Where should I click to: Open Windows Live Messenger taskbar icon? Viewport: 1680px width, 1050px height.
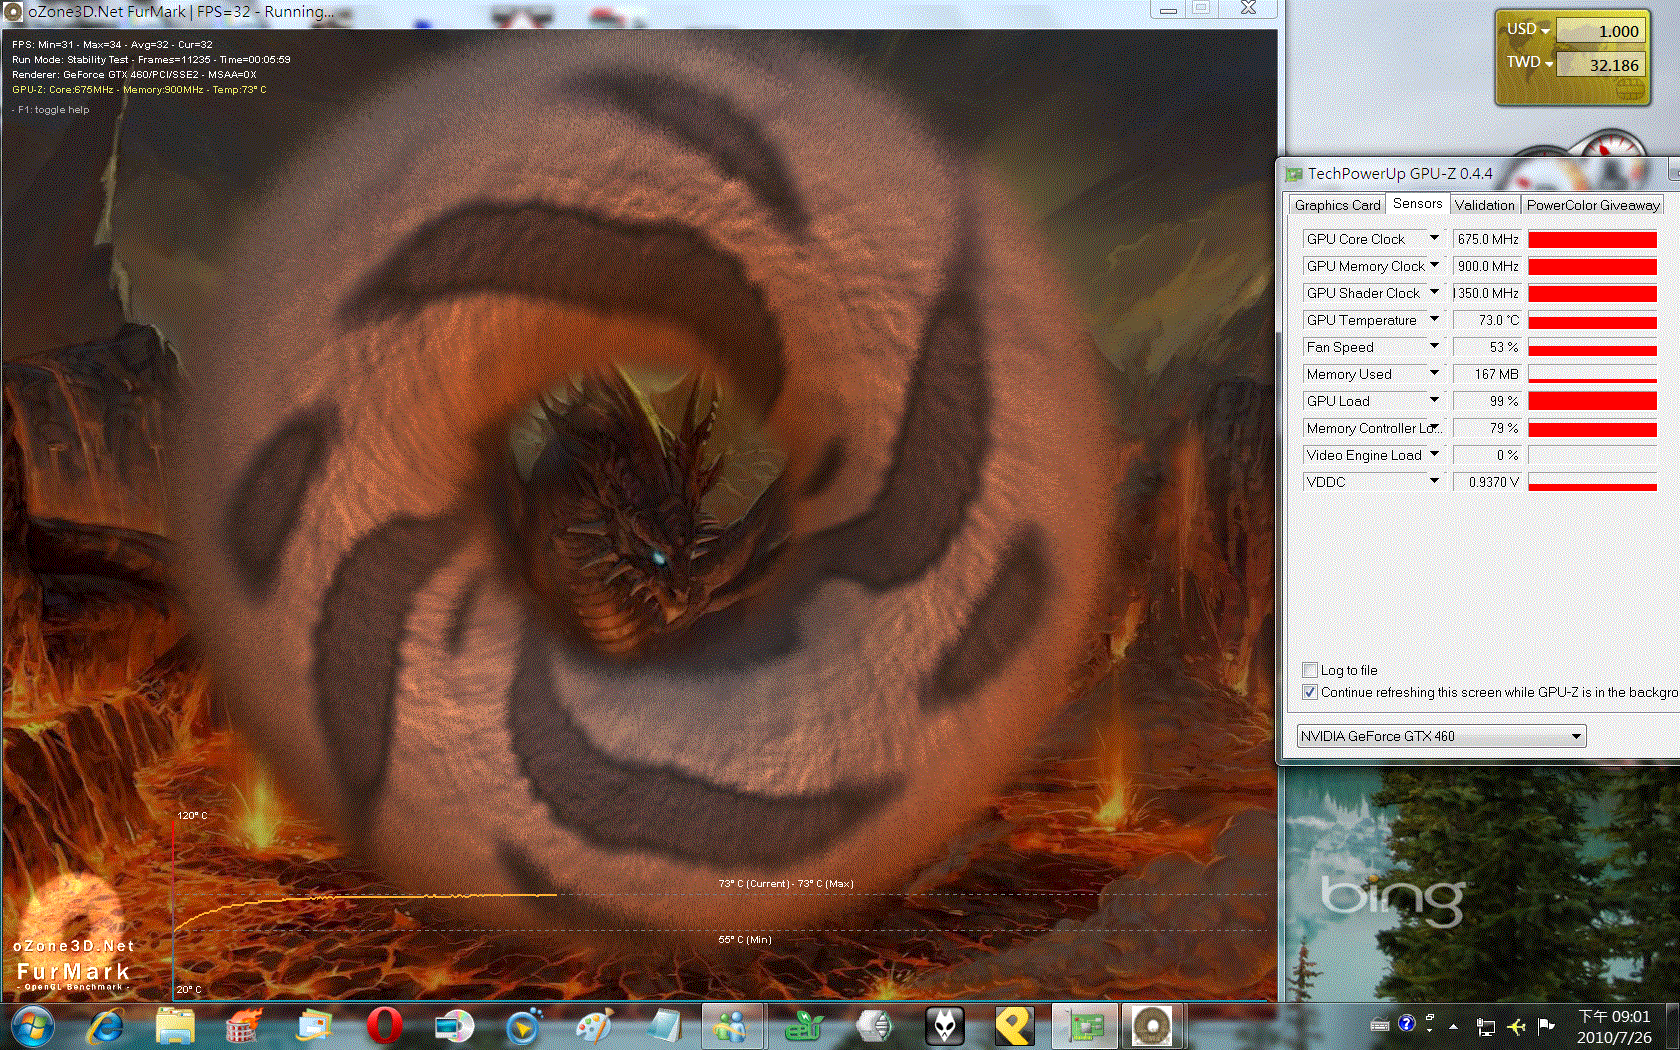click(733, 1026)
